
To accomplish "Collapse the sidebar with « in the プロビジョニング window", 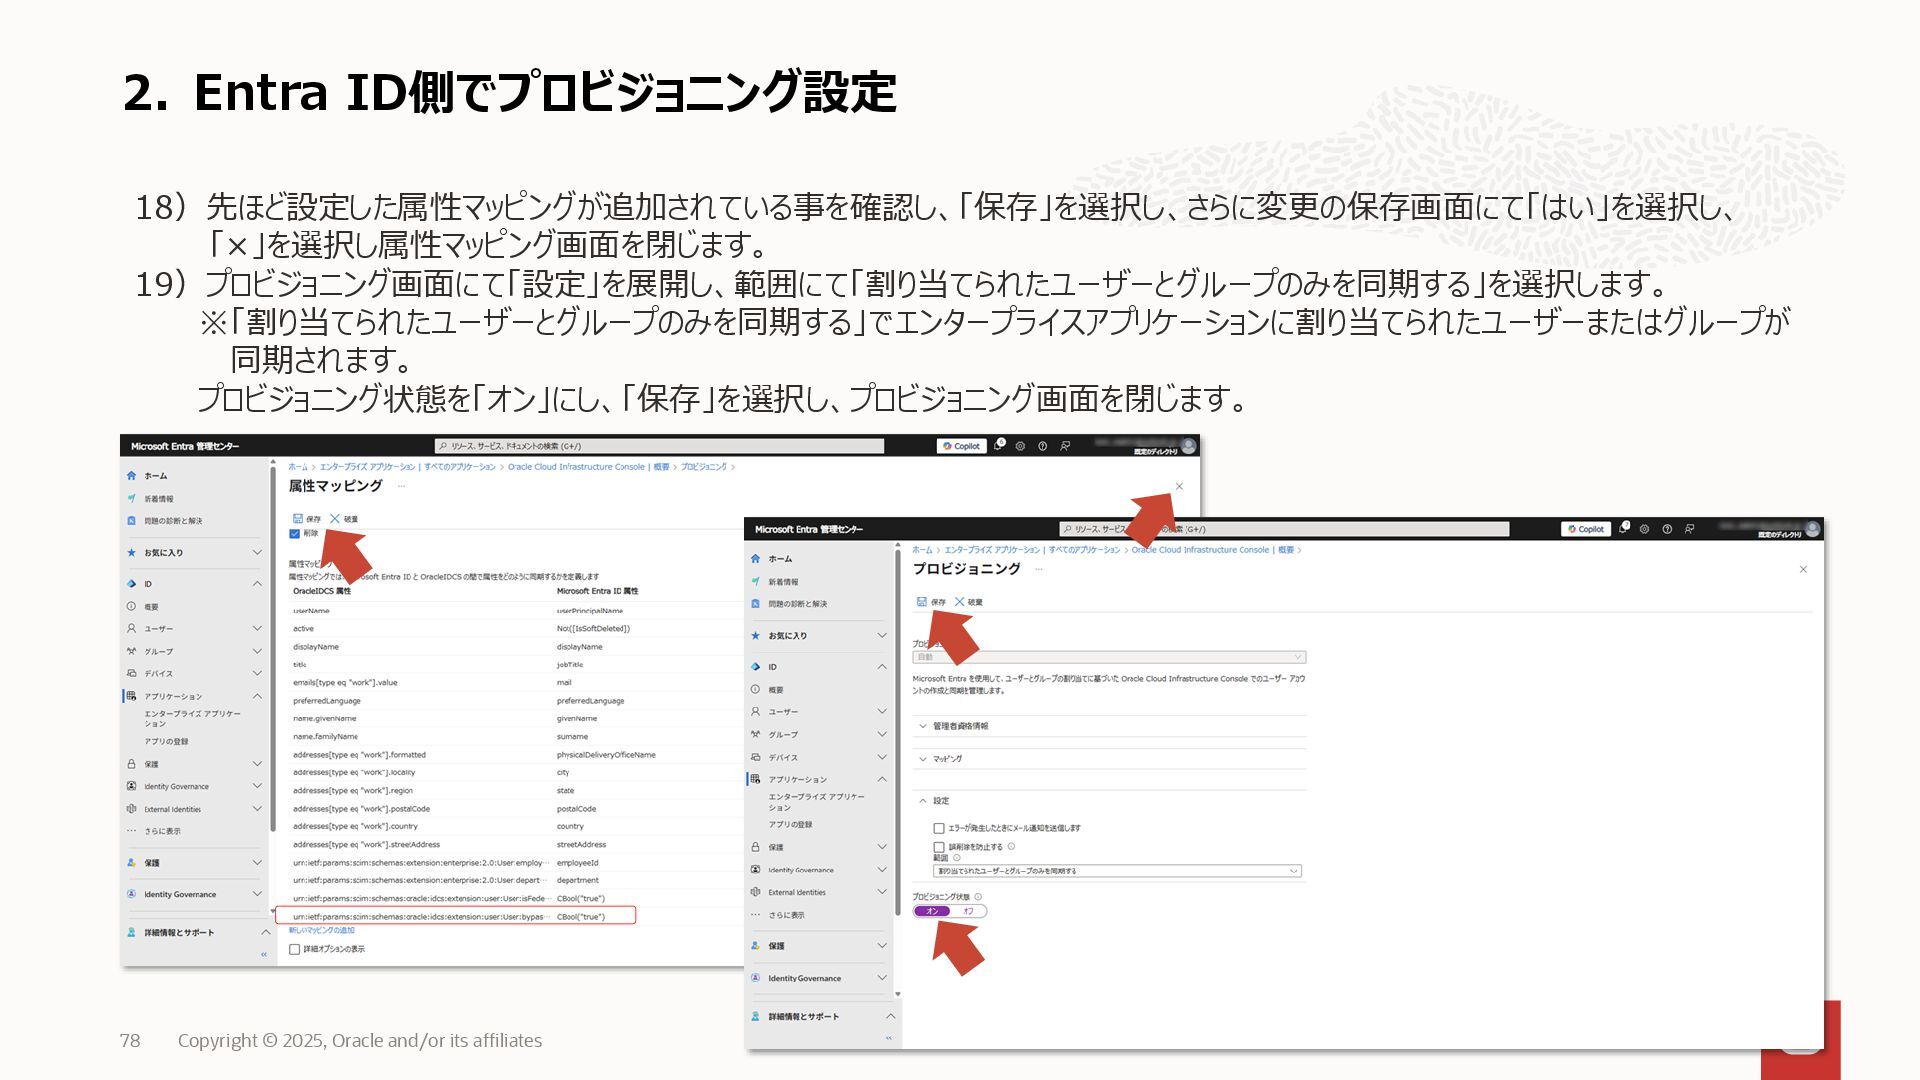I will 888,1038.
